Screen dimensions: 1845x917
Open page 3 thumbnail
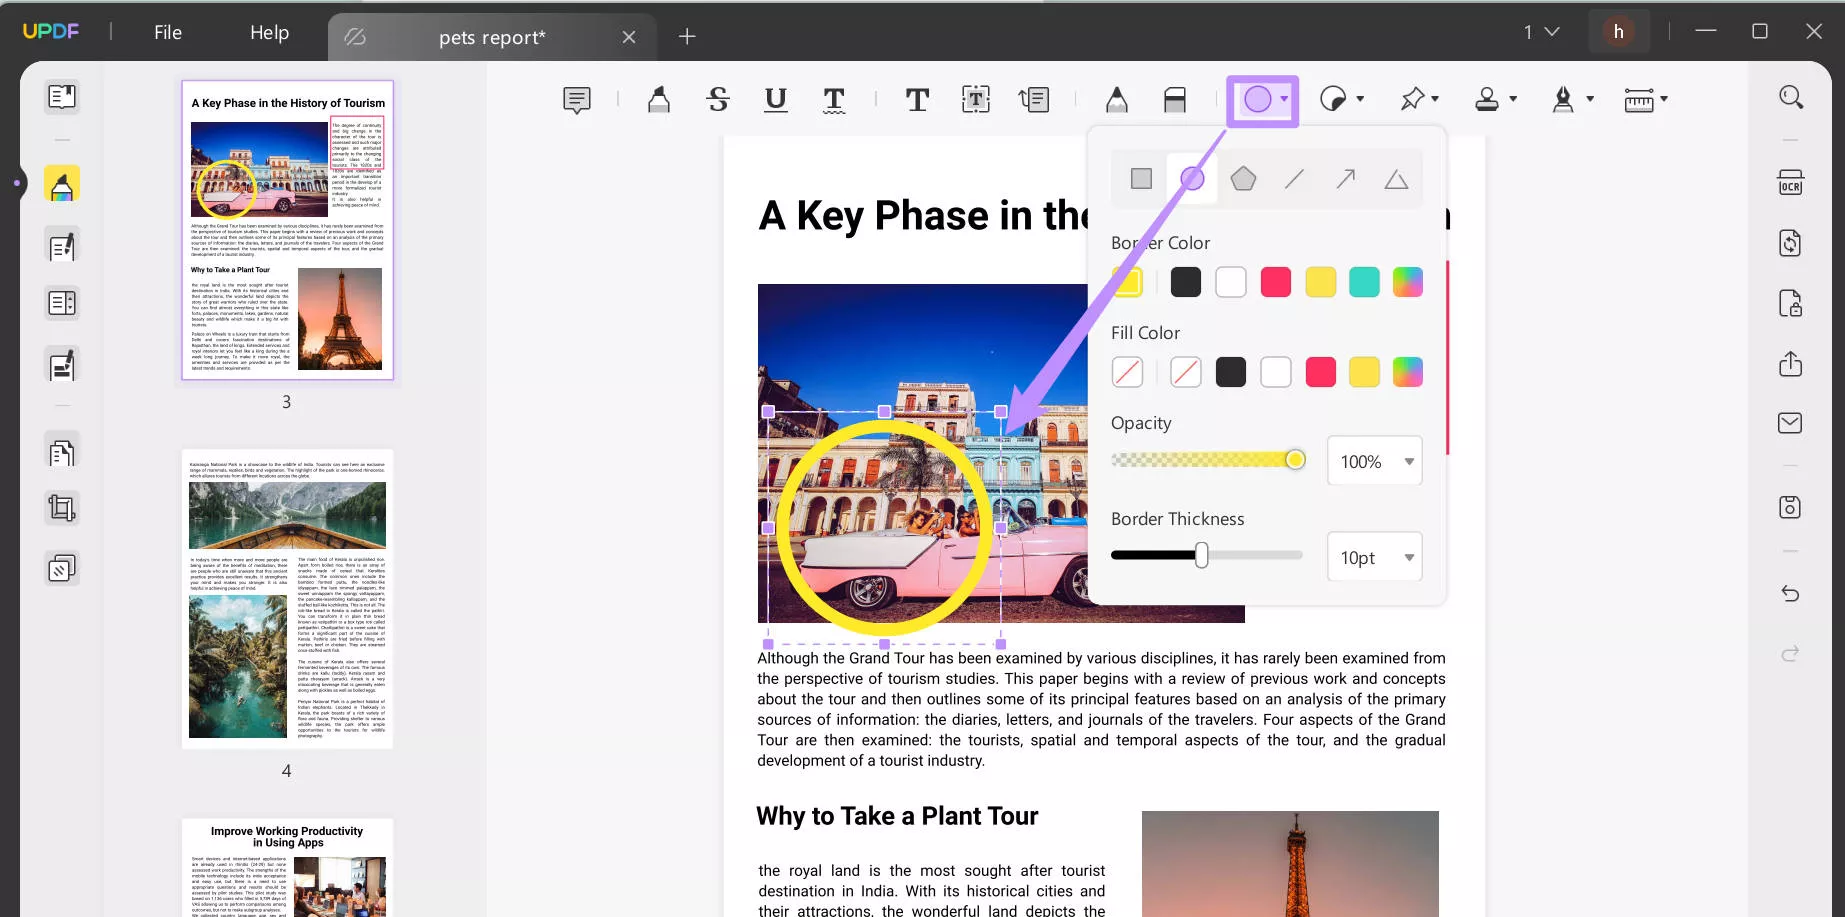point(288,230)
